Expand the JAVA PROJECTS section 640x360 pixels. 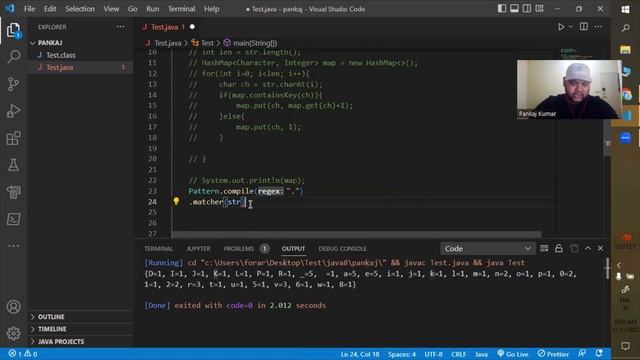(x=80, y=342)
